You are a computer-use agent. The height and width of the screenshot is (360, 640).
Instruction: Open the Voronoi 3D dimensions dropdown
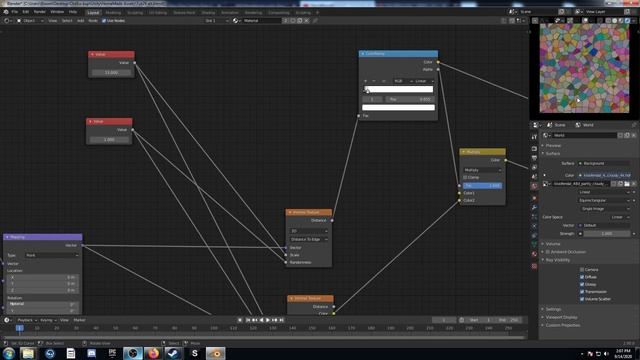309,231
